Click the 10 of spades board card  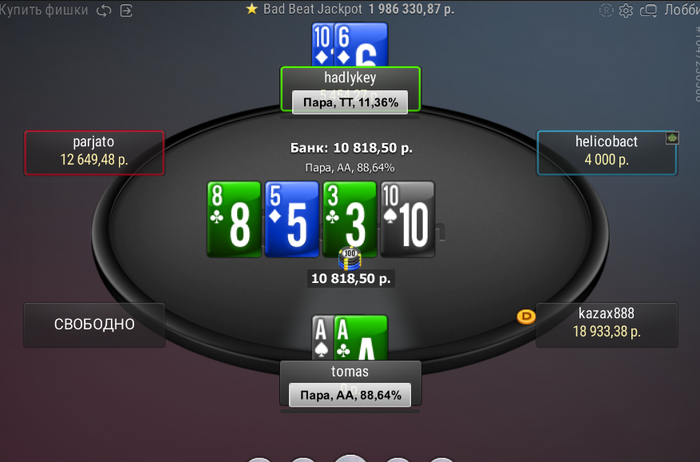(407, 219)
